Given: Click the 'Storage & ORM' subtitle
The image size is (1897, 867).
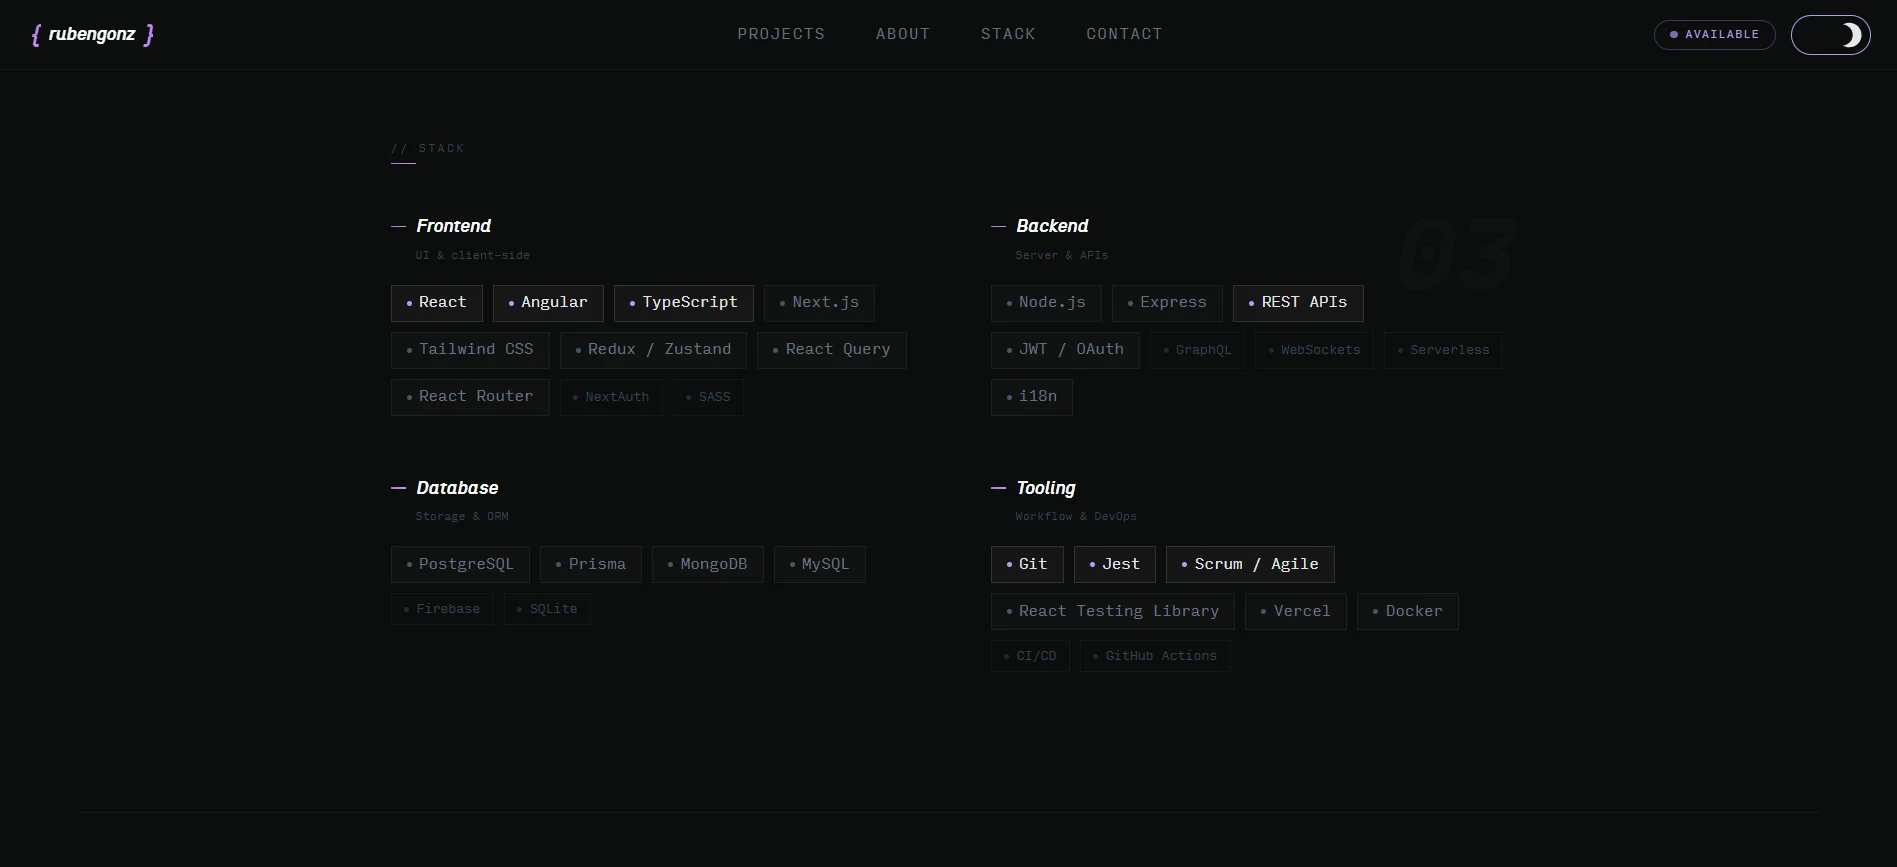Looking at the screenshot, I should coord(462,516).
